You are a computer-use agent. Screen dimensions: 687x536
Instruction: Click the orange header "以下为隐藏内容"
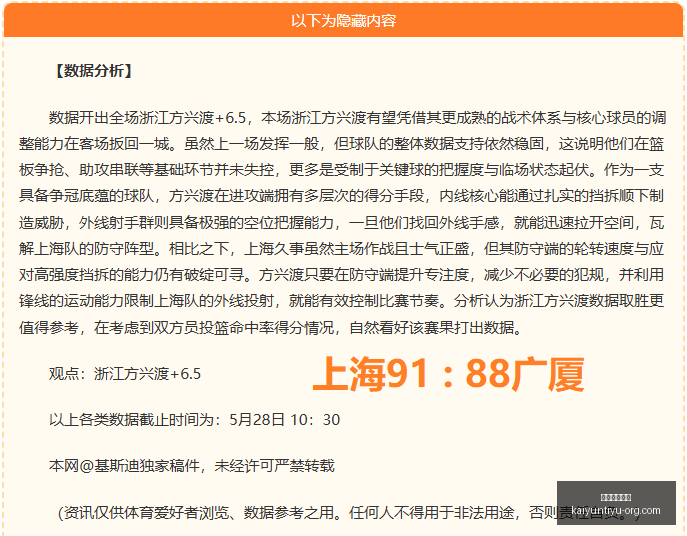point(344,21)
